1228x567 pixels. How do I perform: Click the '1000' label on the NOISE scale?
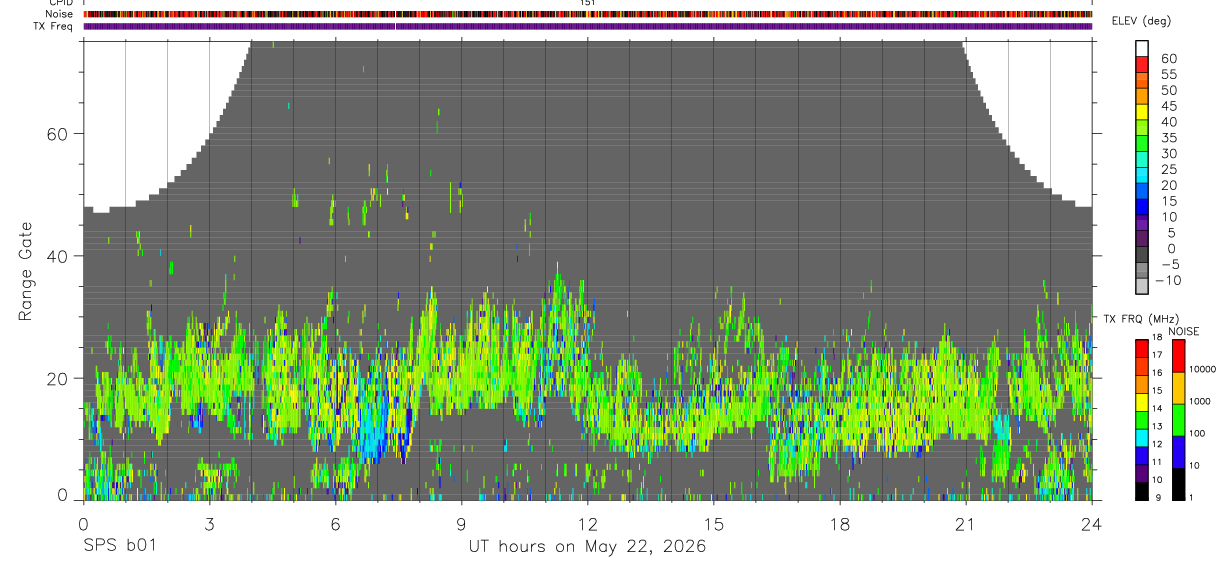click(x=1199, y=401)
